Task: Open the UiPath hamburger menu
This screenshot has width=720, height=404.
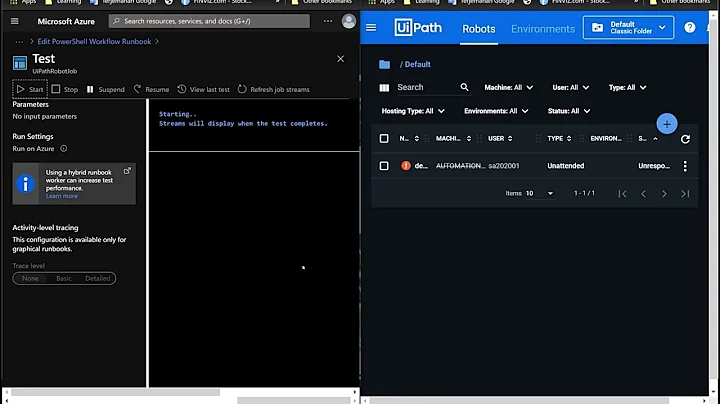Action: coord(371,28)
